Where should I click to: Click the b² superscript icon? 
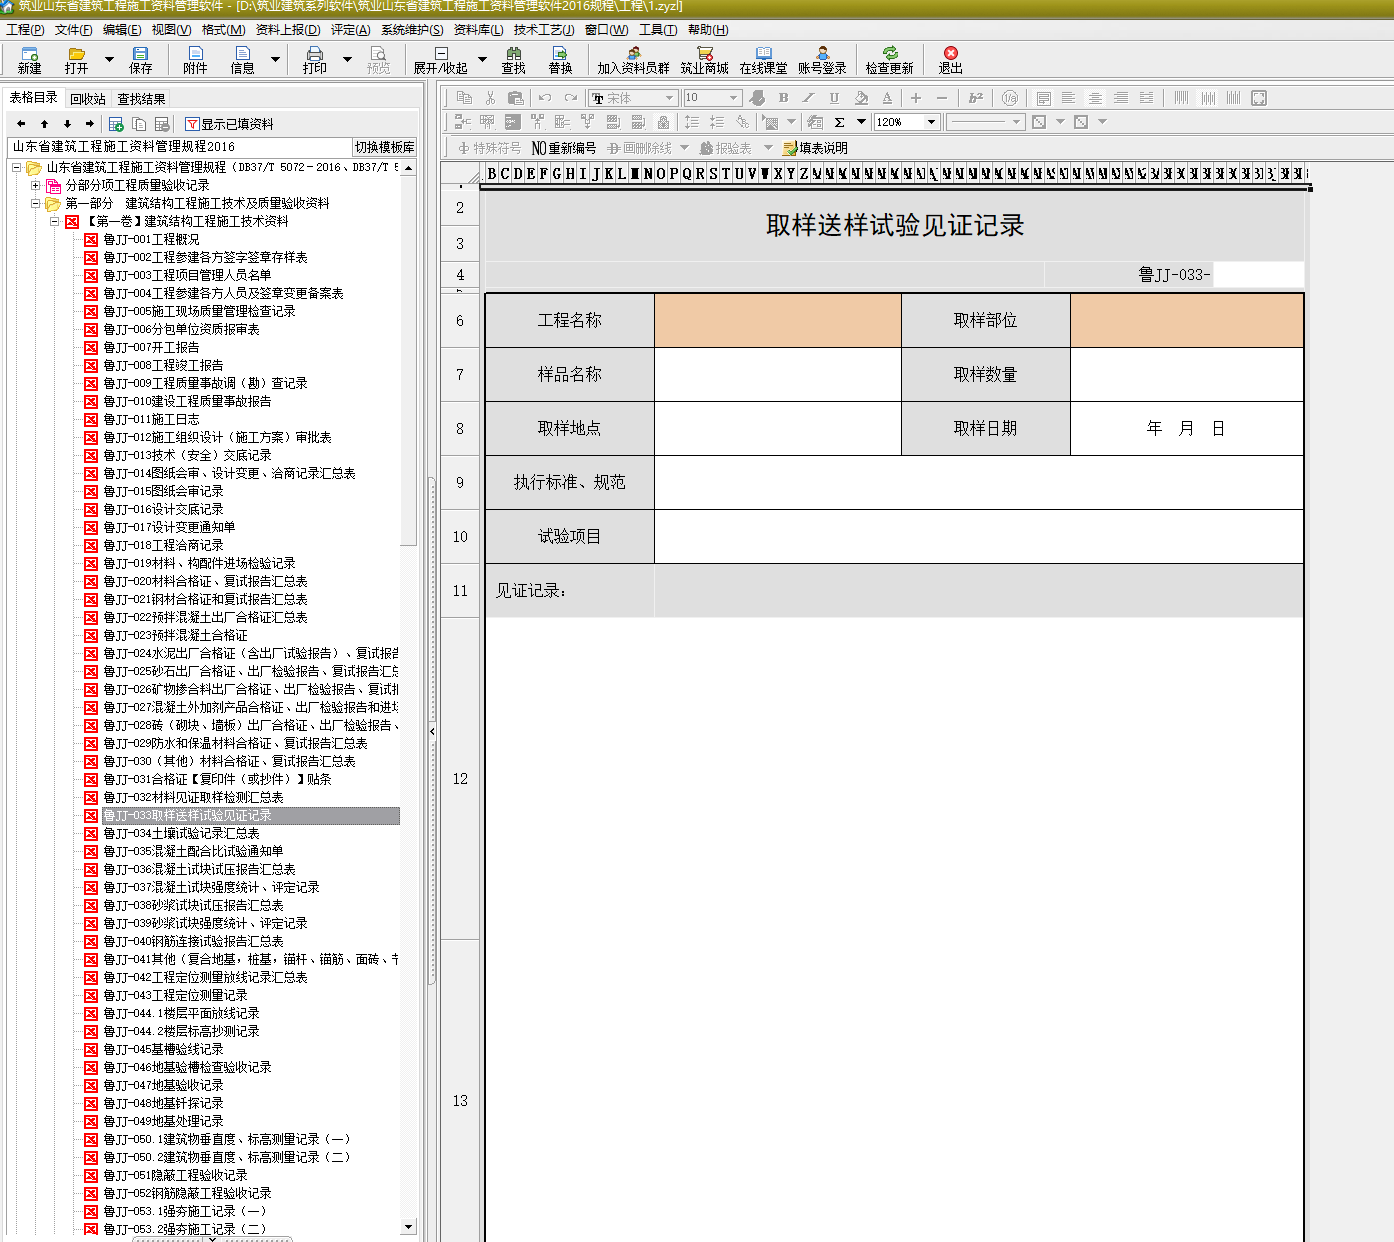tap(975, 98)
